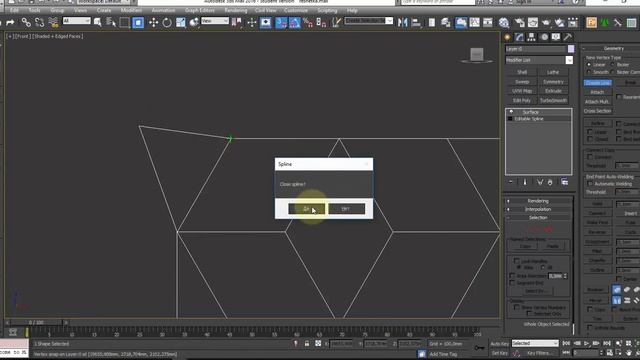640x360 pixels.
Task: Toggle the Connect checkbox in Connect Copy
Action: [x=589, y=157]
